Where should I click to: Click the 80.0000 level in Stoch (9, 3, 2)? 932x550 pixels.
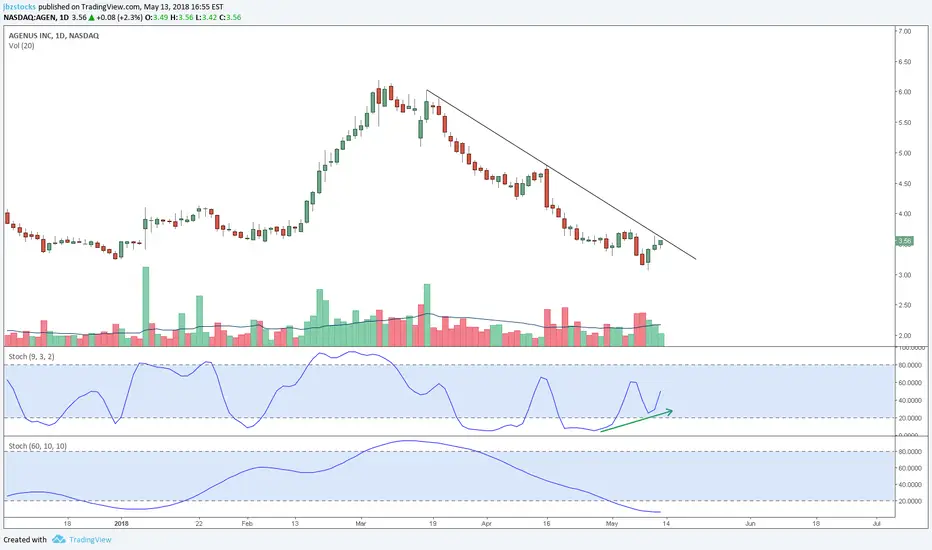pyautogui.click(x=909, y=365)
